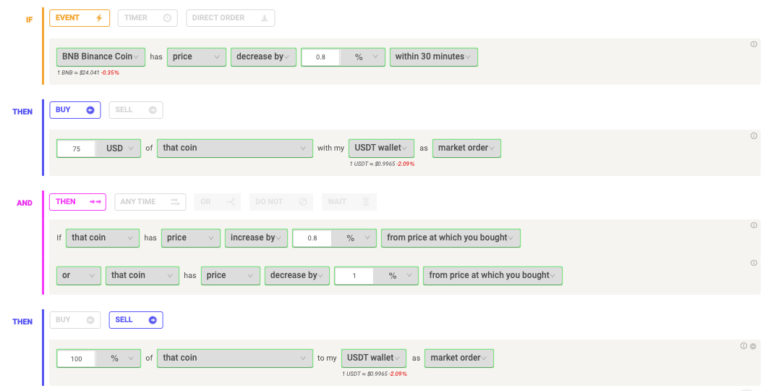Click the 75 USD amount input field
Viewport: 768px width, 391px height.
(x=76, y=148)
